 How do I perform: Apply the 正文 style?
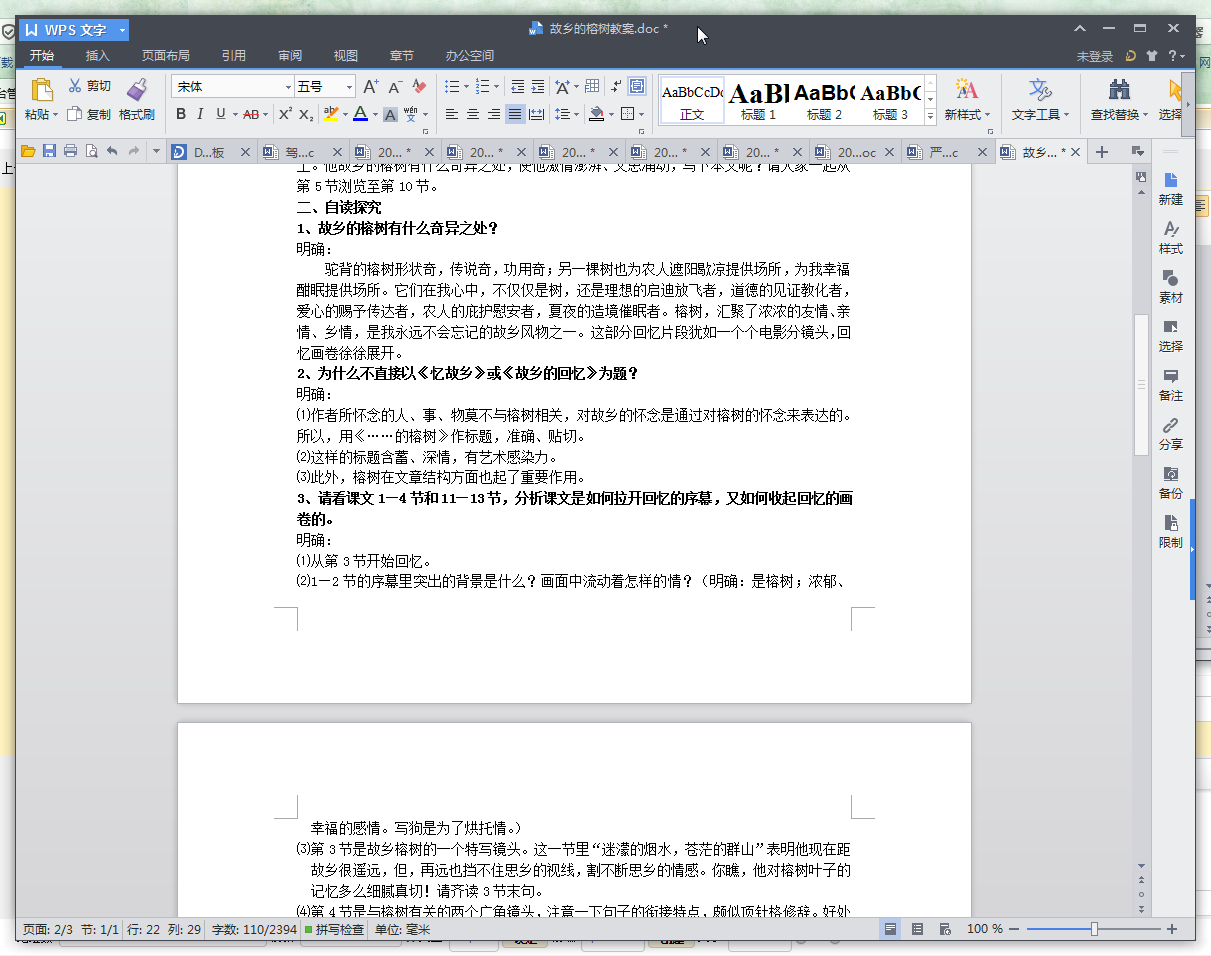[692, 100]
